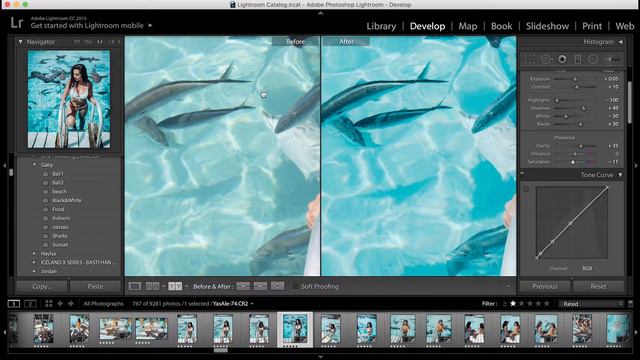
Task: Select Navigator 1:1 zoom level
Action: pos(99,42)
